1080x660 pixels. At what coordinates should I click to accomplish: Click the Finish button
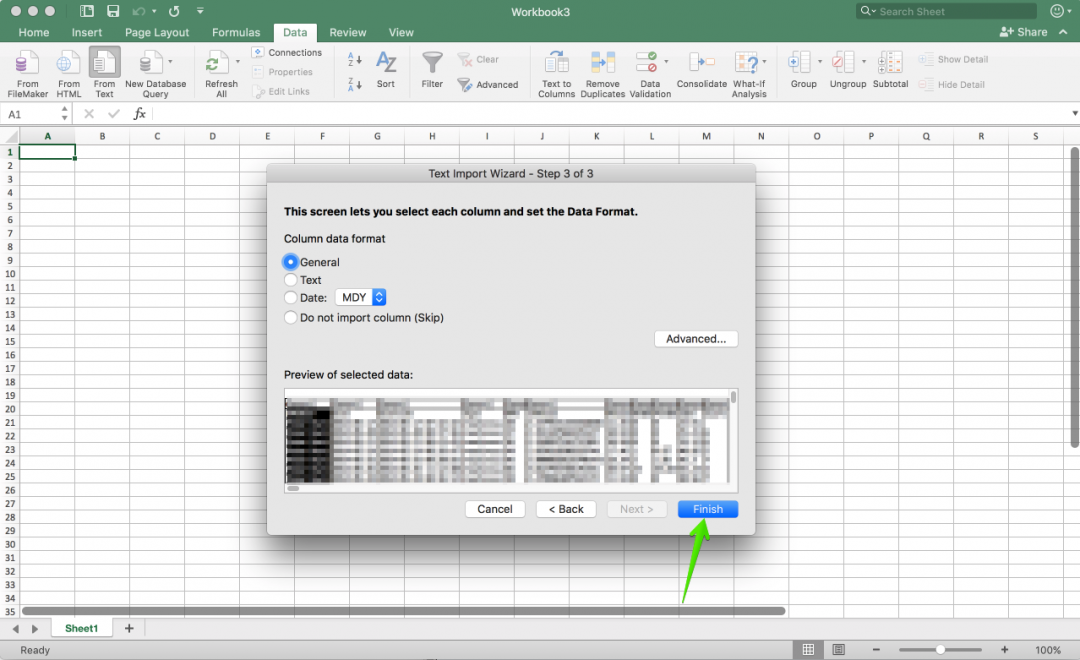click(x=707, y=509)
